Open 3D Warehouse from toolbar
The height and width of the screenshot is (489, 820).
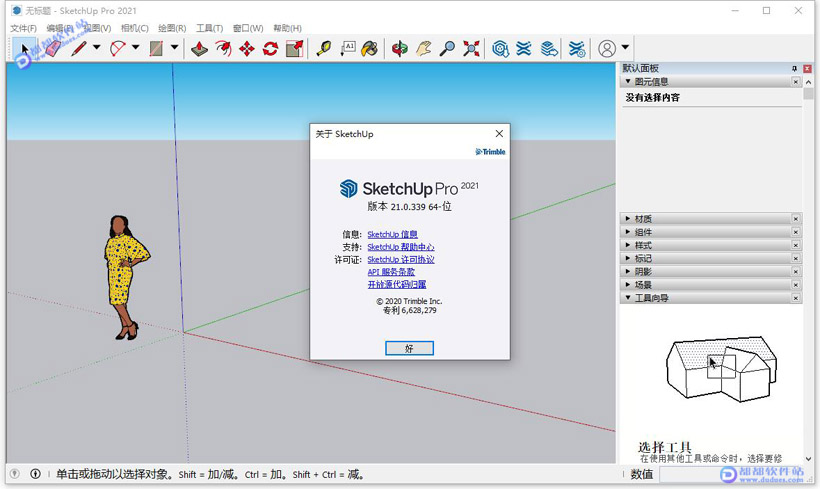pos(500,49)
